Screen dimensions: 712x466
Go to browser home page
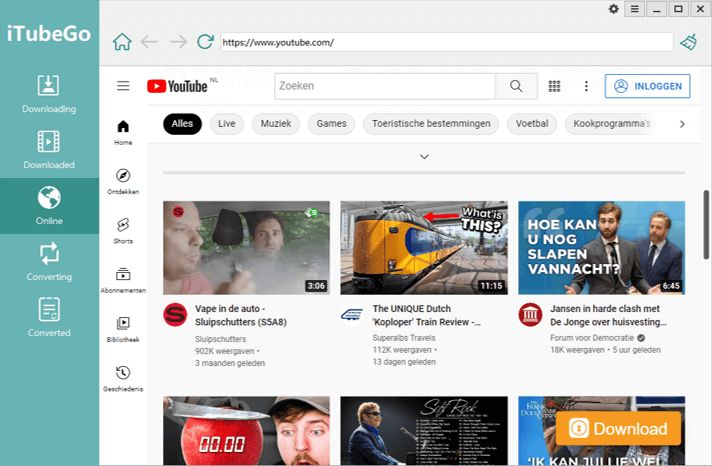coord(122,42)
